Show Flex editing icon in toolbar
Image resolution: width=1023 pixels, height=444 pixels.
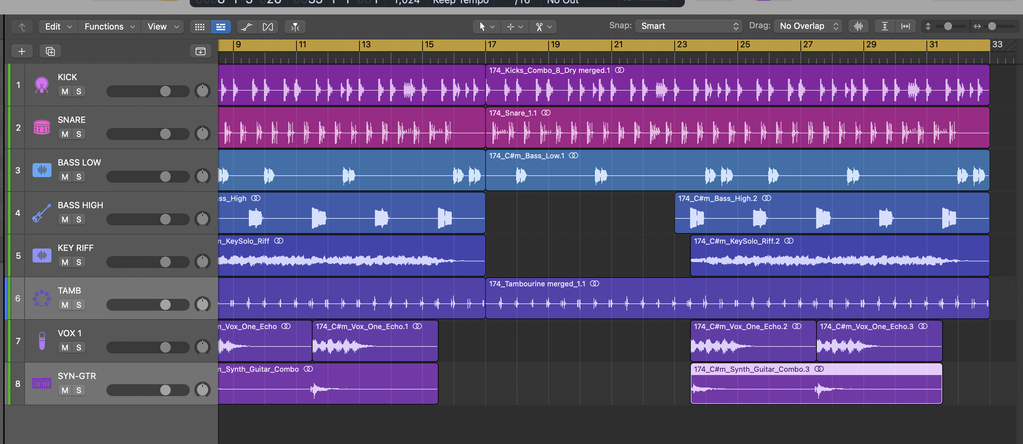coord(267,27)
